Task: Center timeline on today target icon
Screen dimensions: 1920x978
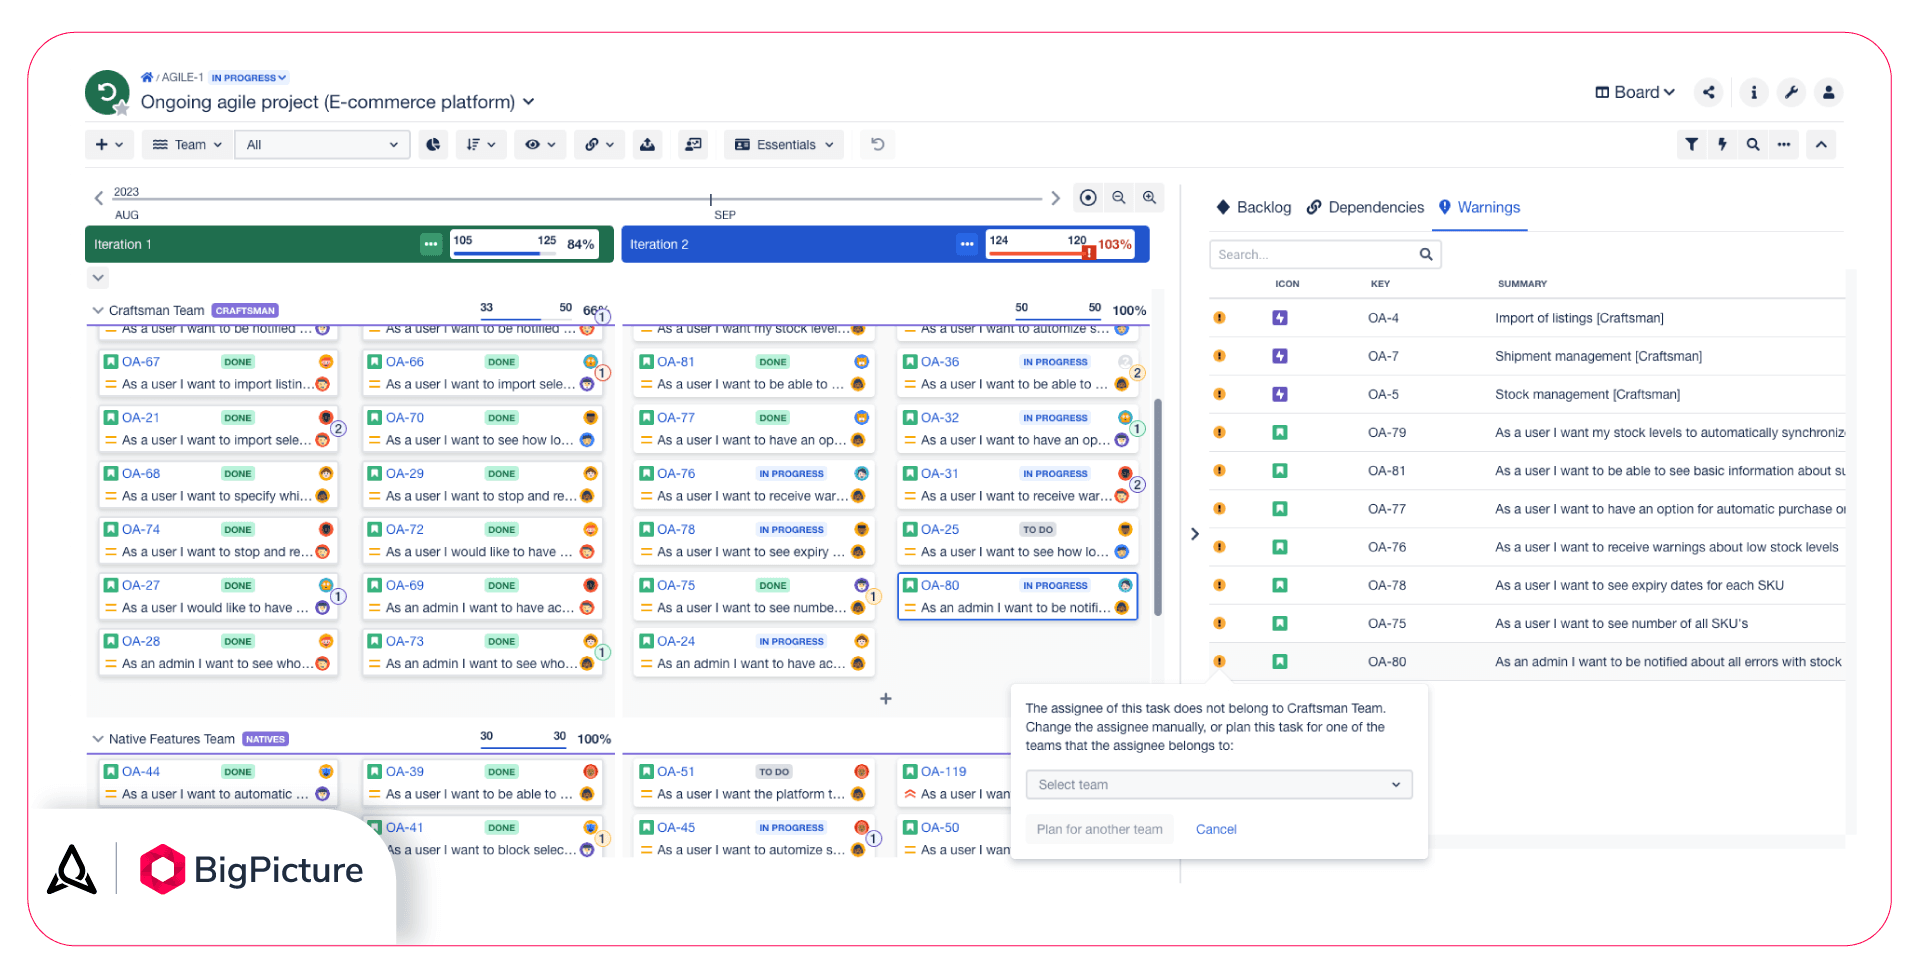Action: tap(1088, 198)
